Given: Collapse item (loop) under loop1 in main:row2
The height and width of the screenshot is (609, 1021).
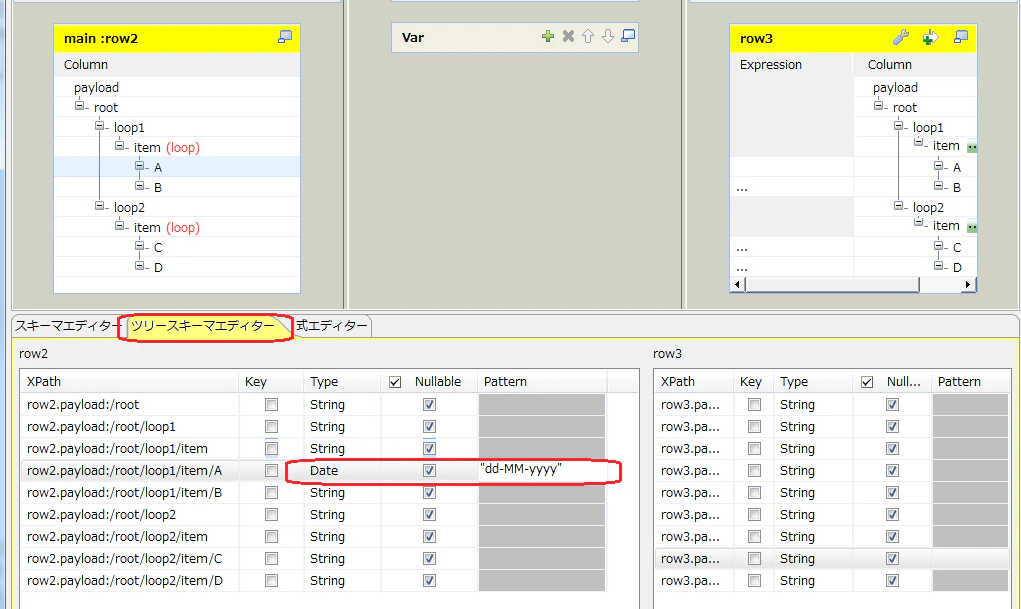Looking at the screenshot, I should tap(120, 146).
